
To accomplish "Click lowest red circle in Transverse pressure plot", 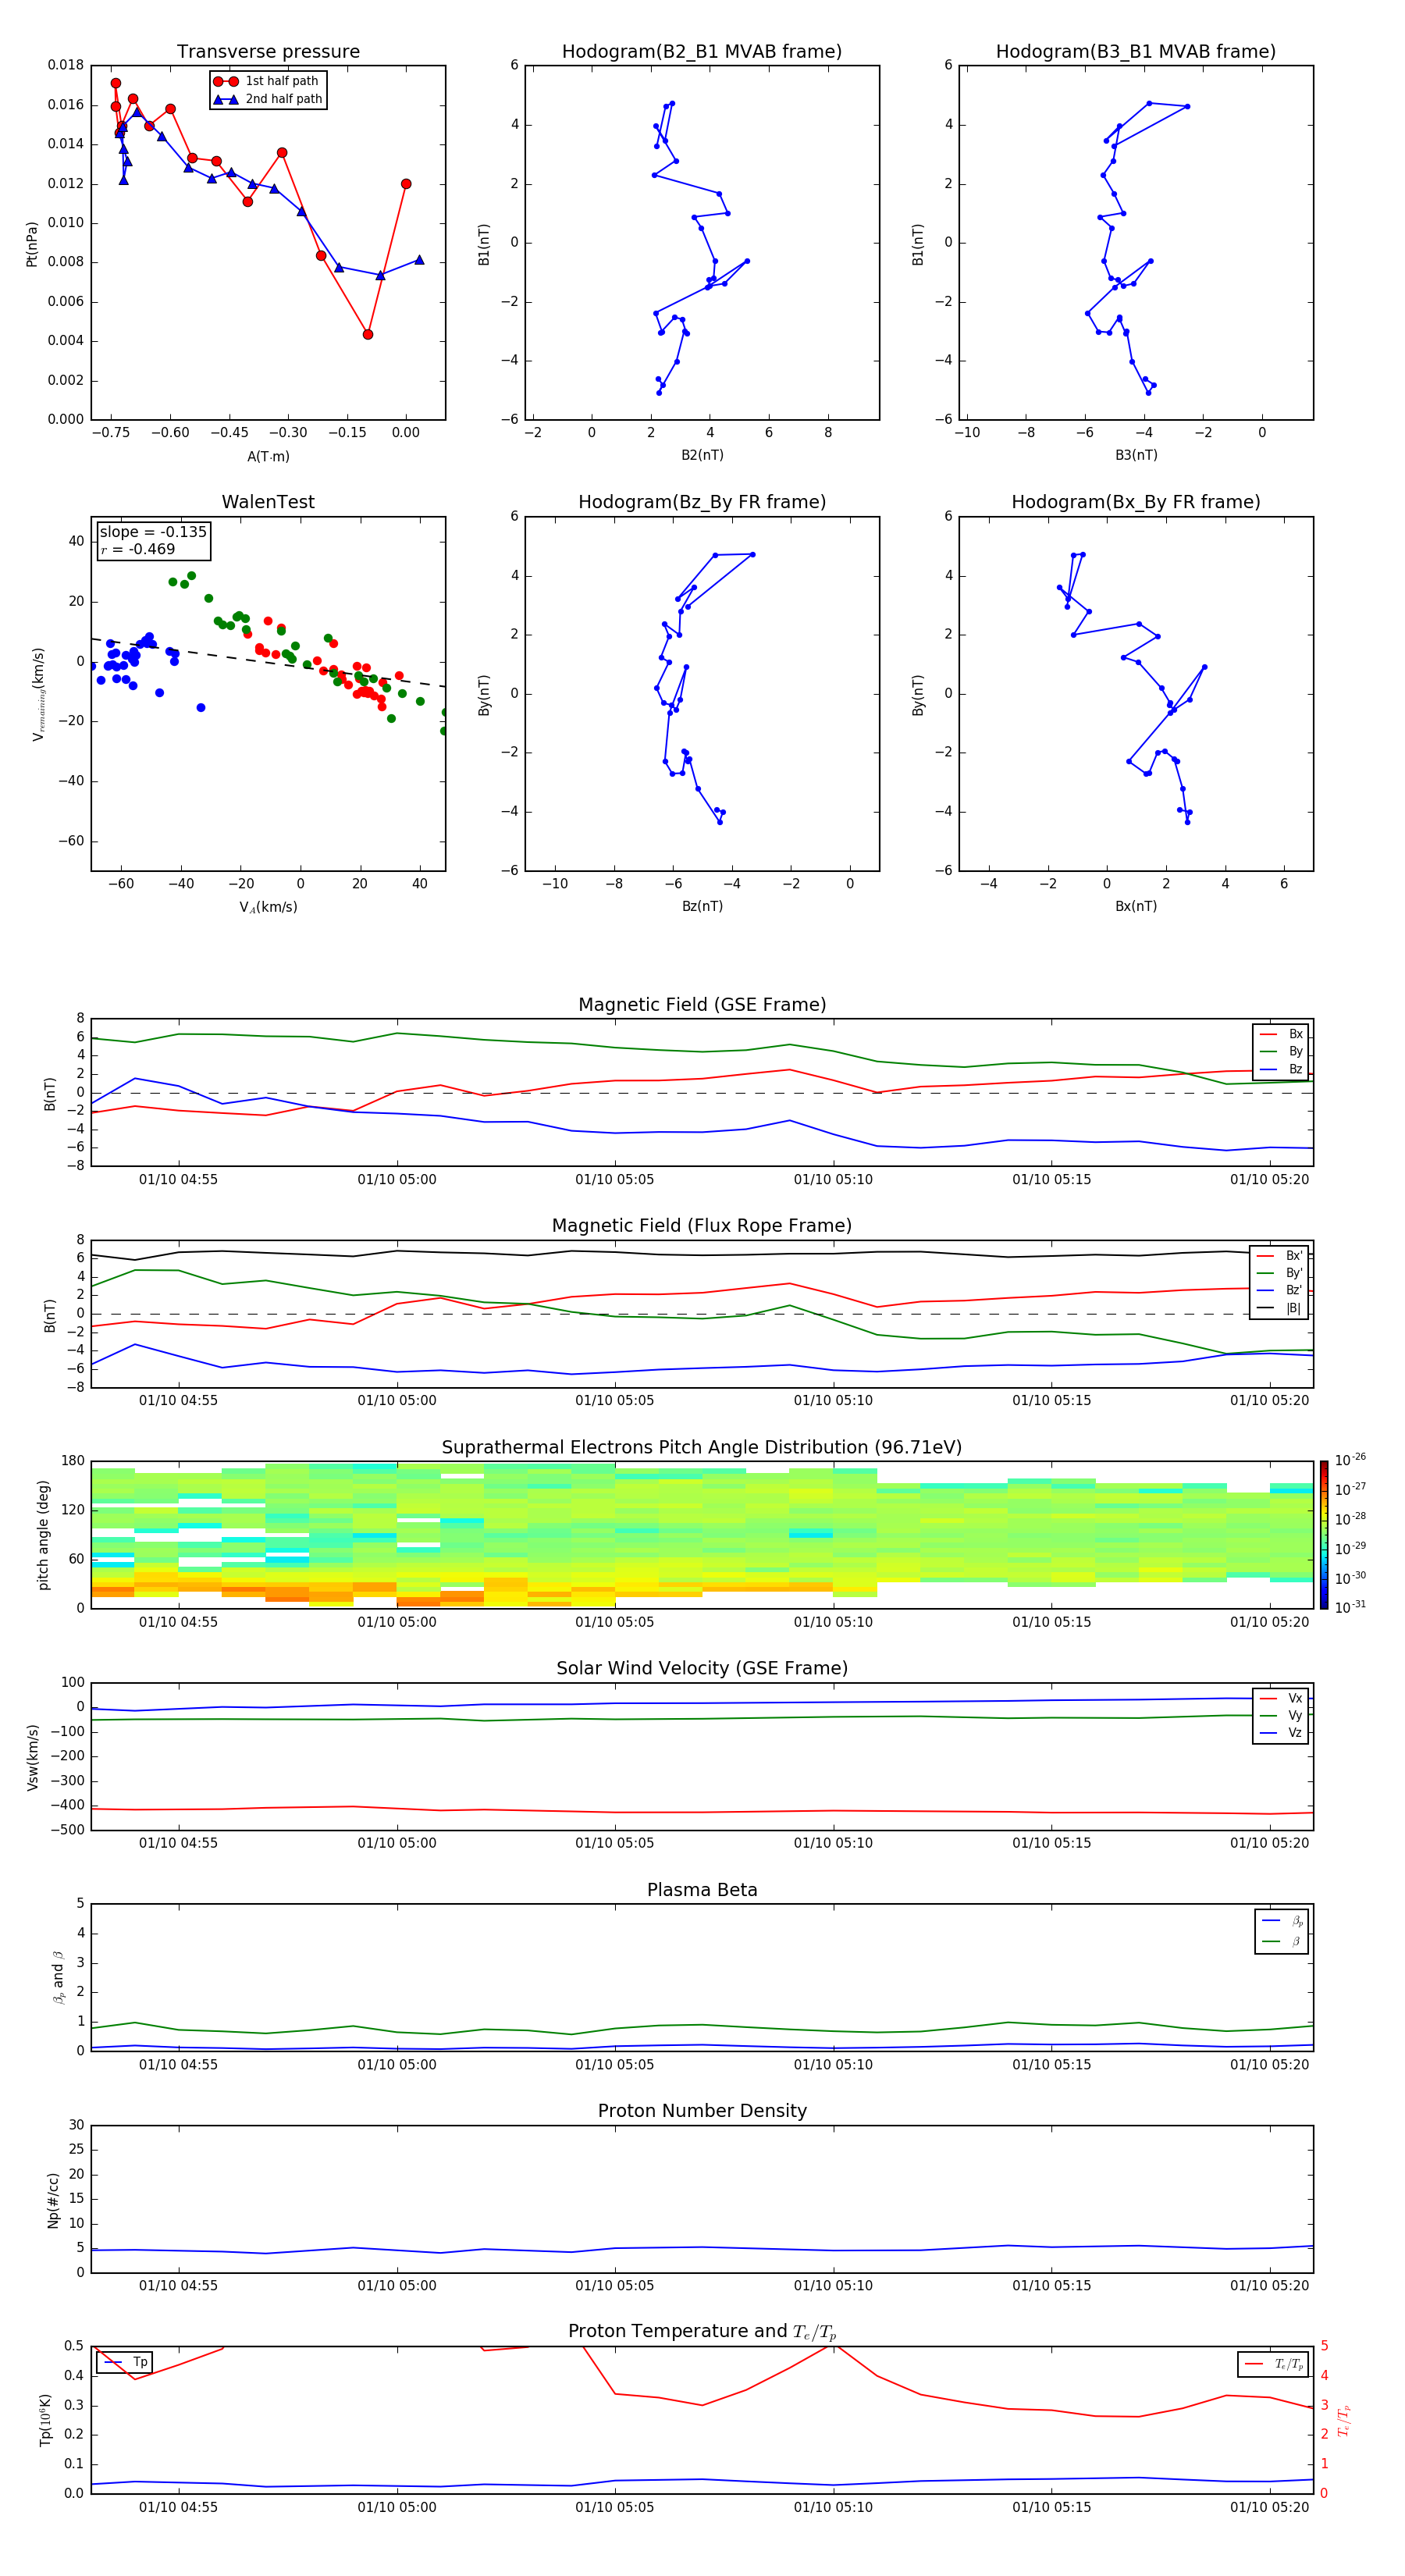I will click(368, 334).
